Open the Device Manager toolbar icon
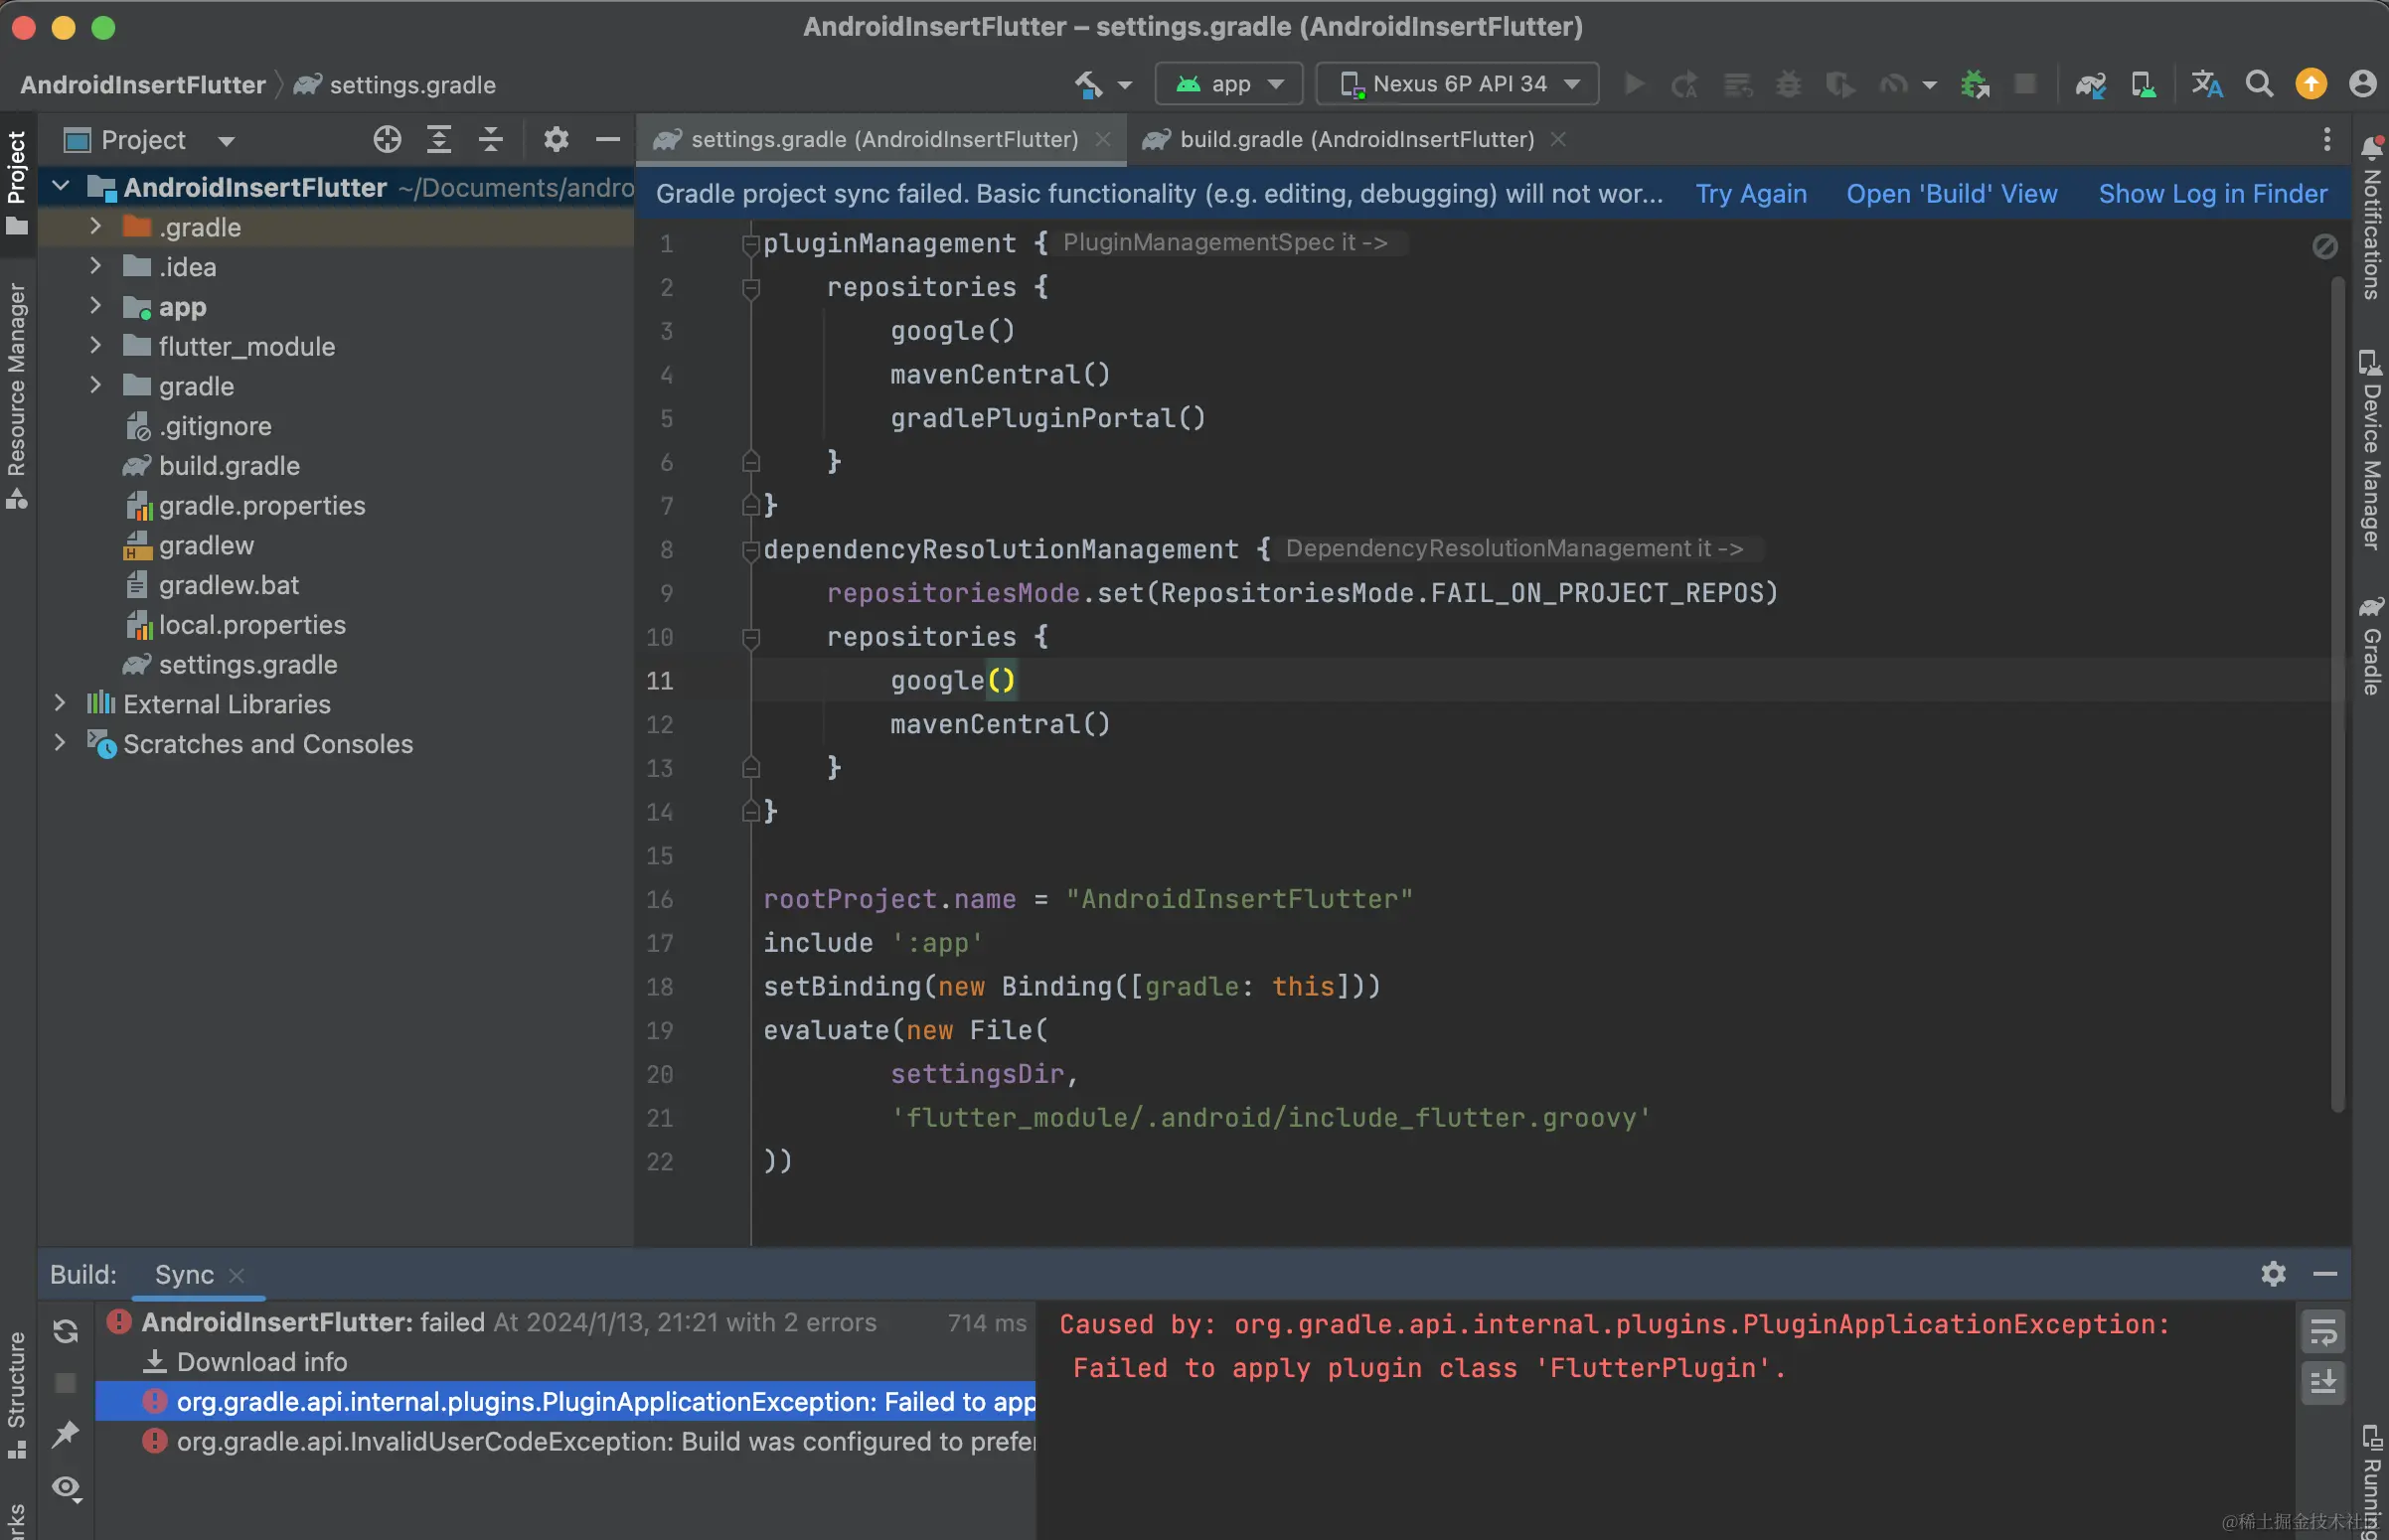This screenshot has width=2389, height=1540. click(x=2143, y=85)
